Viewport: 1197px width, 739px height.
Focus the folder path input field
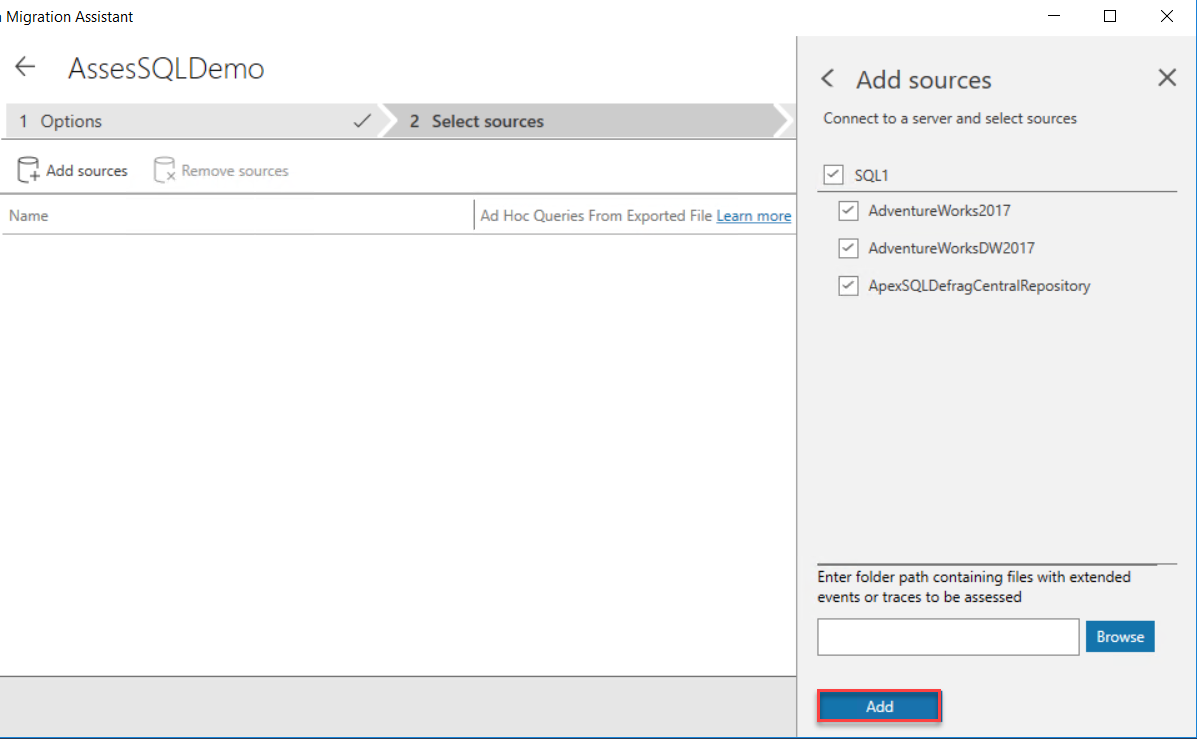(x=947, y=637)
